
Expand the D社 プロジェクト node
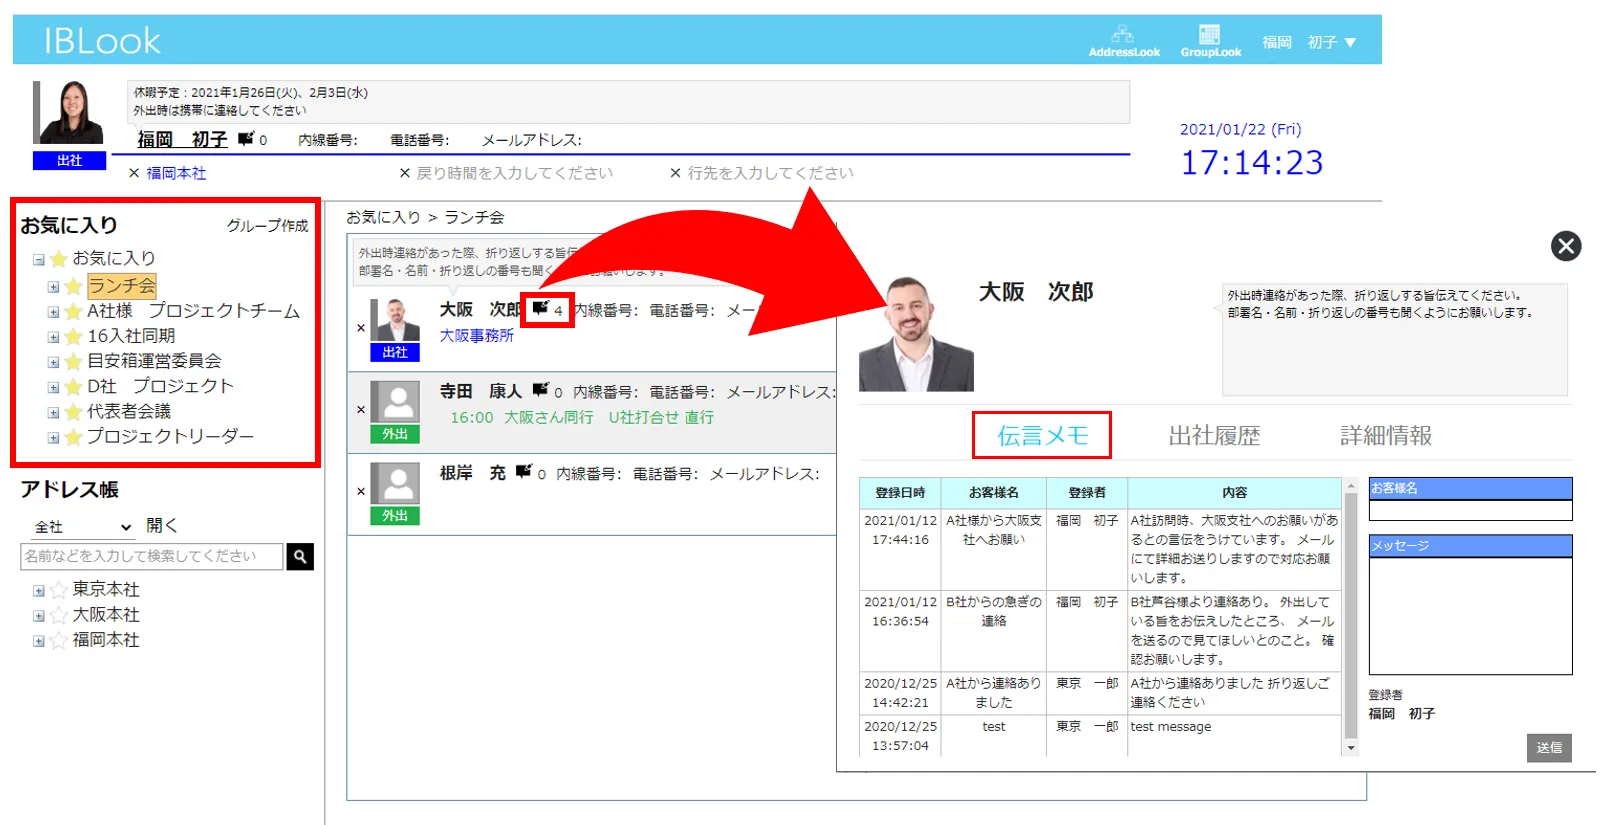[53, 387]
